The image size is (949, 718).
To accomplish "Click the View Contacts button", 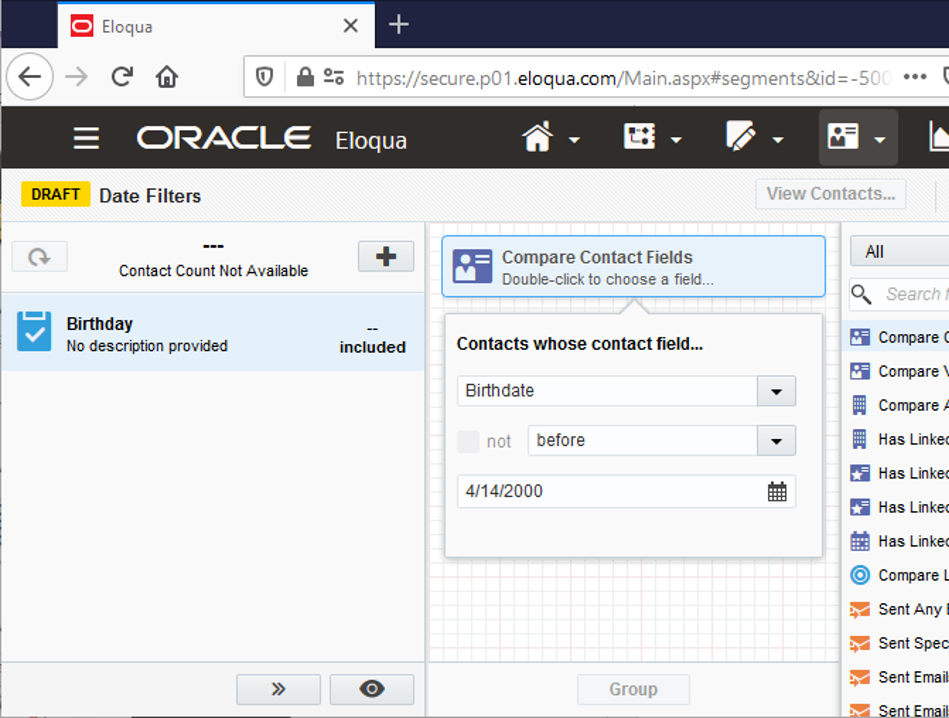I will tap(830, 194).
